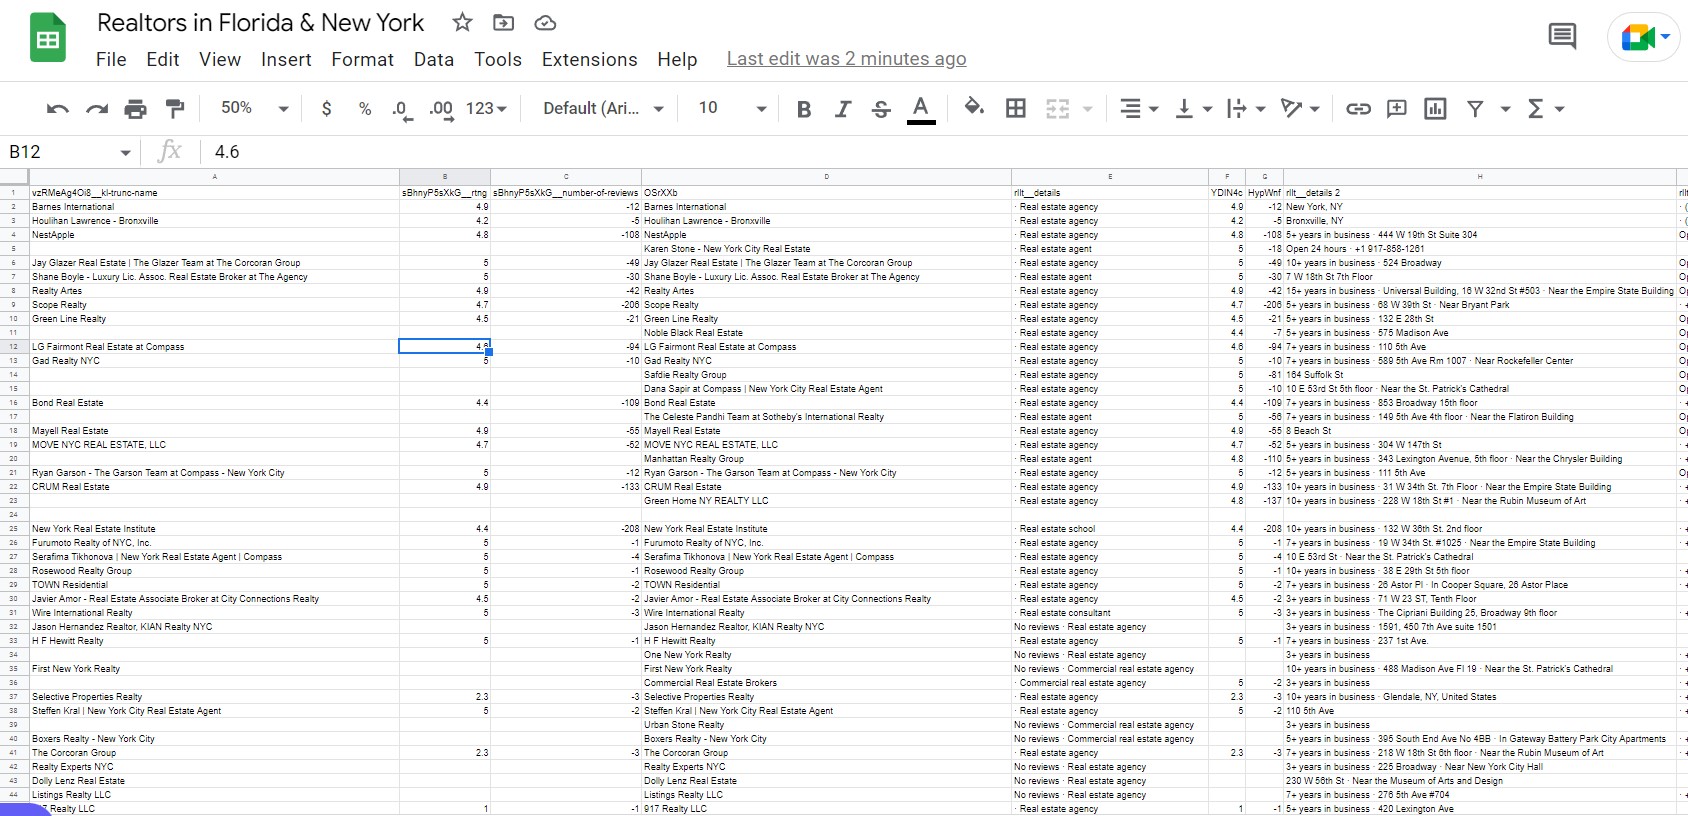Insert a link with chain icon
The width and height of the screenshot is (1688, 816).
coord(1358,108)
